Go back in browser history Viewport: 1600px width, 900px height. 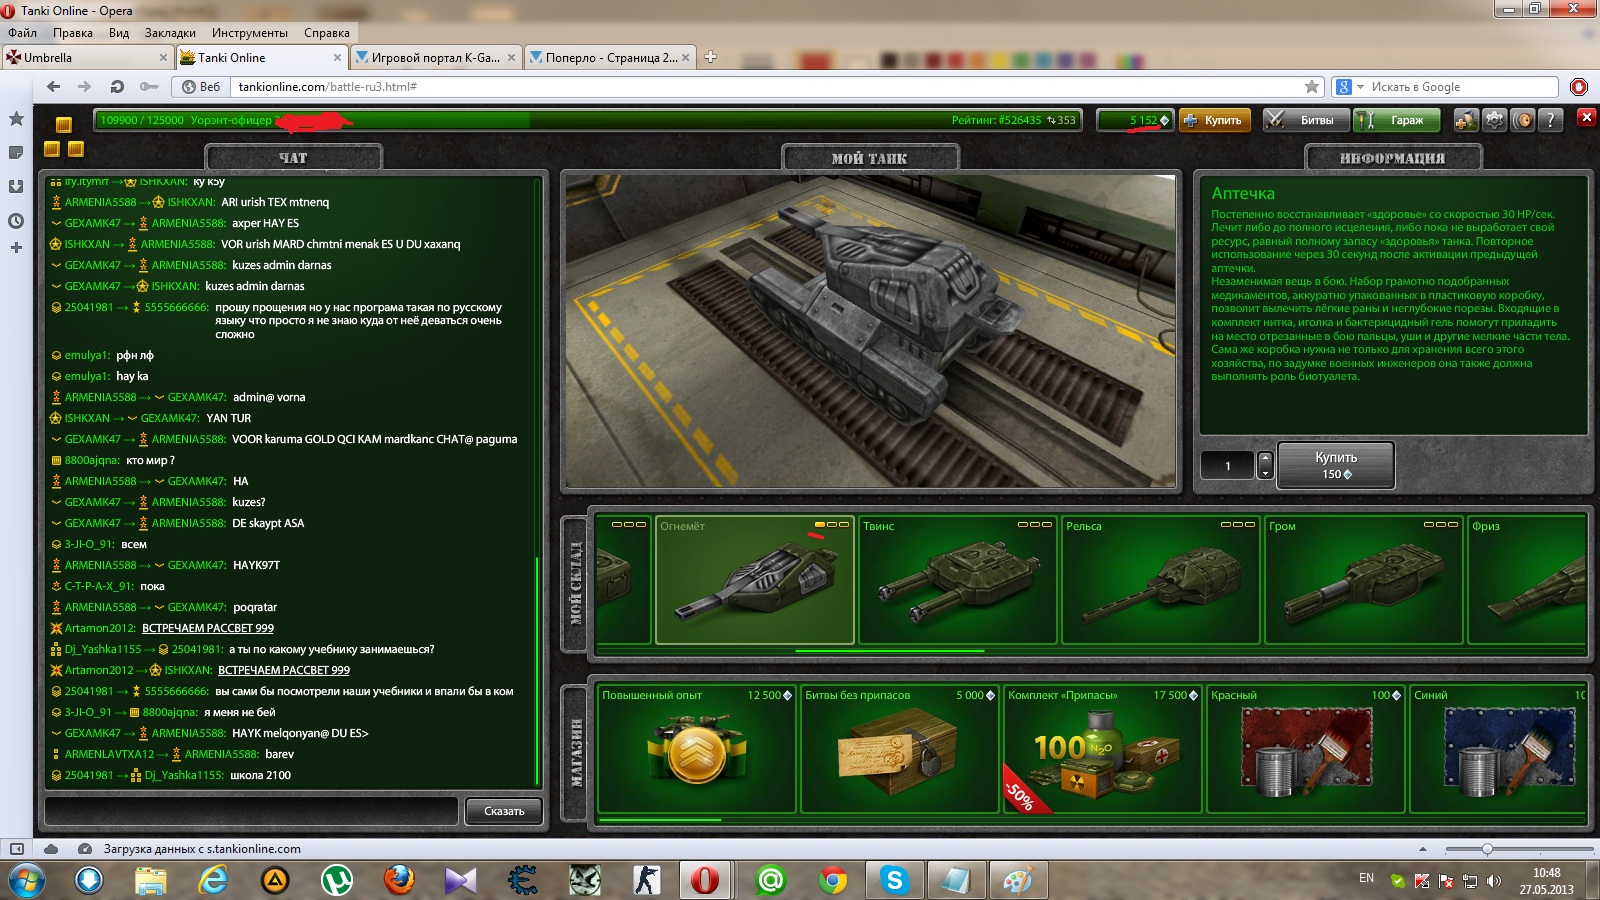(54, 87)
